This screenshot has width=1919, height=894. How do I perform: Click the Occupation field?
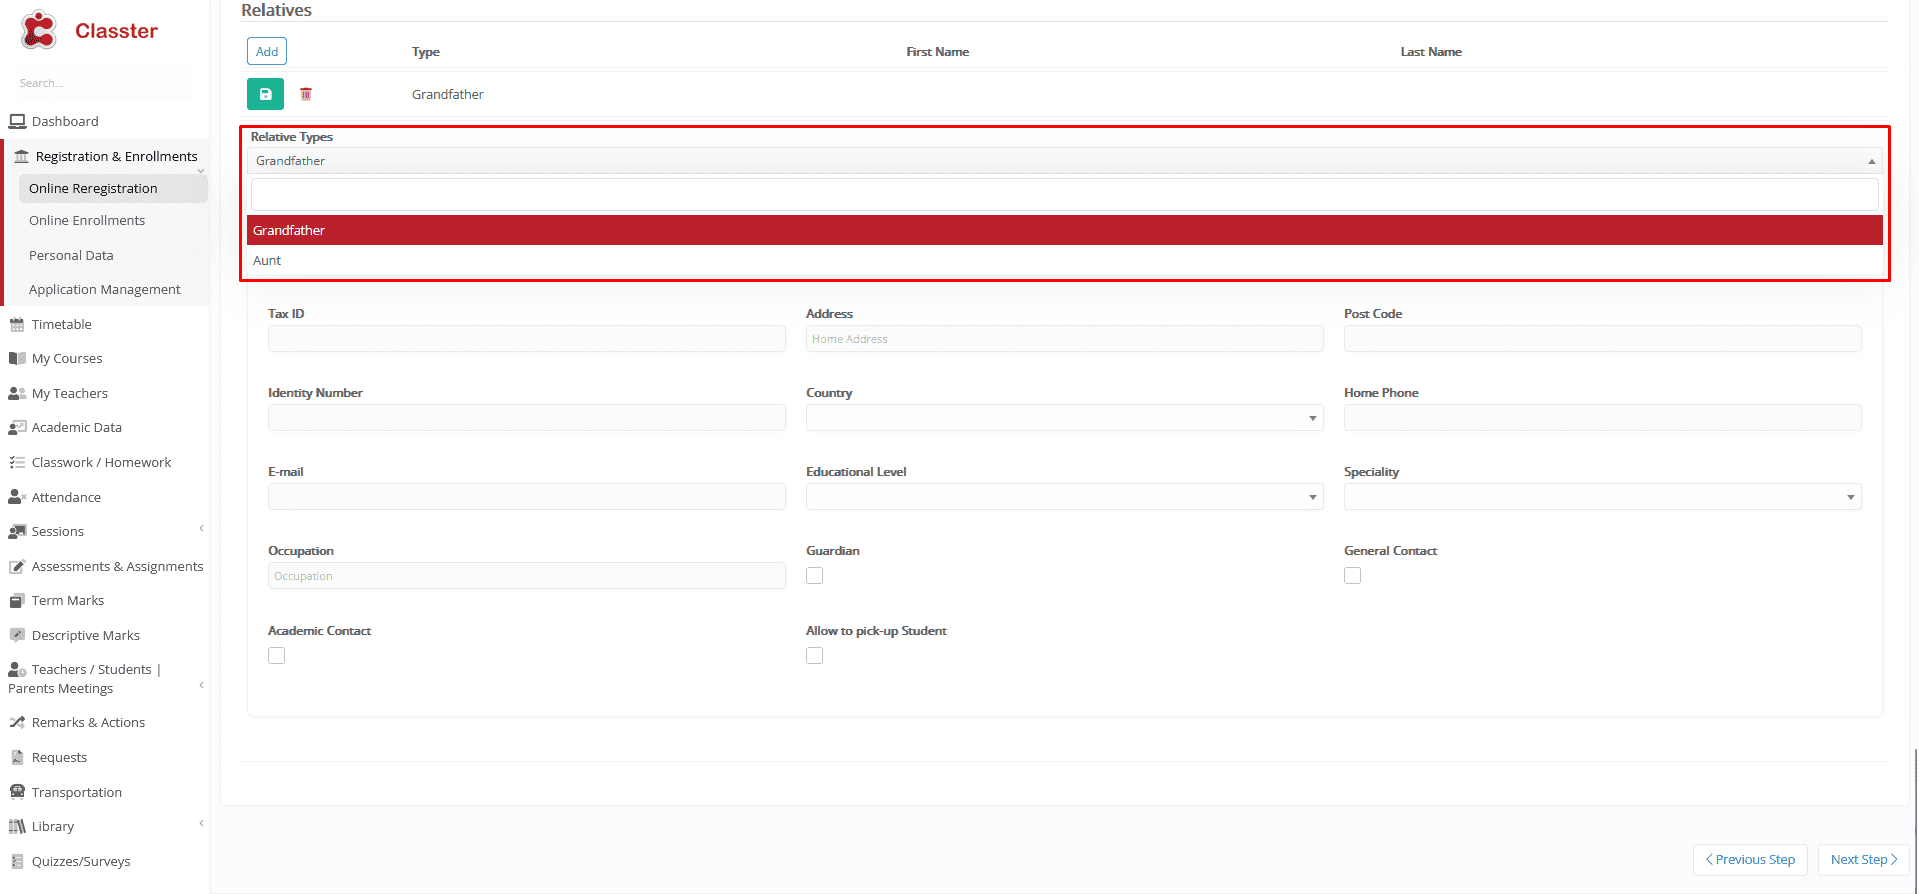[x=527, y=576]
